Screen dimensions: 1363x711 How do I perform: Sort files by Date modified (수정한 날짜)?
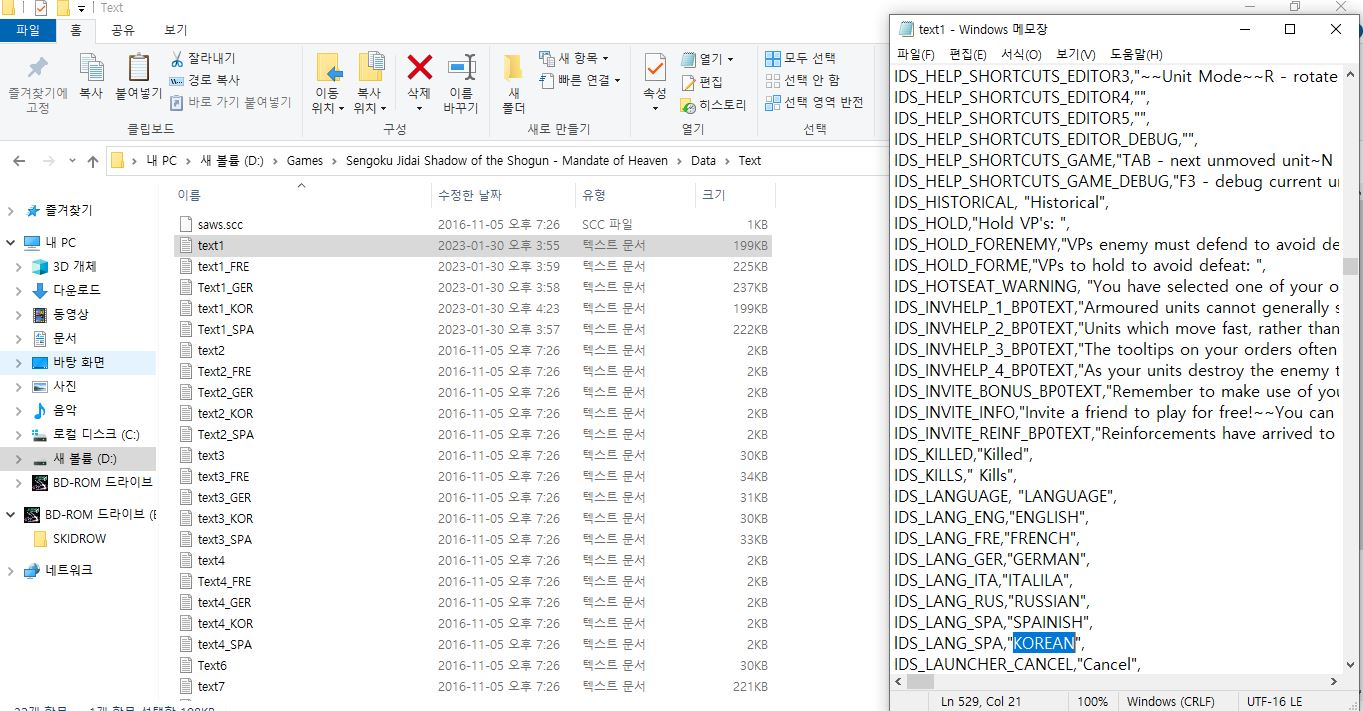pyautogui.click(x=471, y=195)
